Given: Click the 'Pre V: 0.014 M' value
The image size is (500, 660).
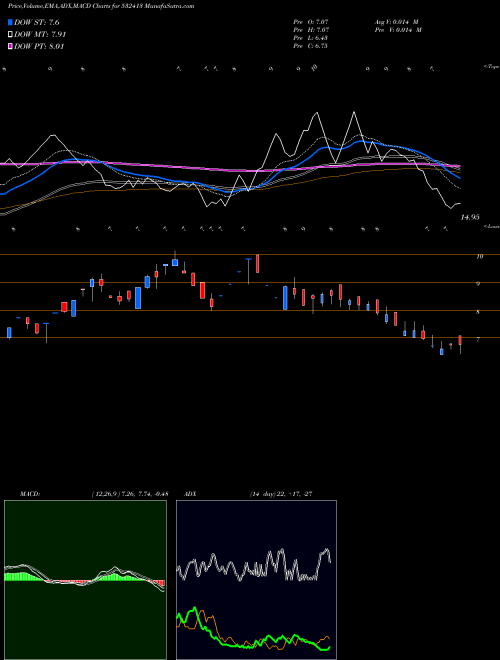Looking at the screenshot, I should (398, 30).
